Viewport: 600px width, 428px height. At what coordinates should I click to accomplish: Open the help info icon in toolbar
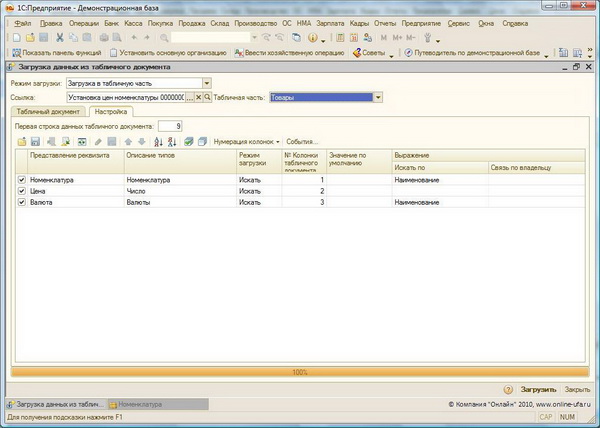pyautogui.click(x=313, y=37)
